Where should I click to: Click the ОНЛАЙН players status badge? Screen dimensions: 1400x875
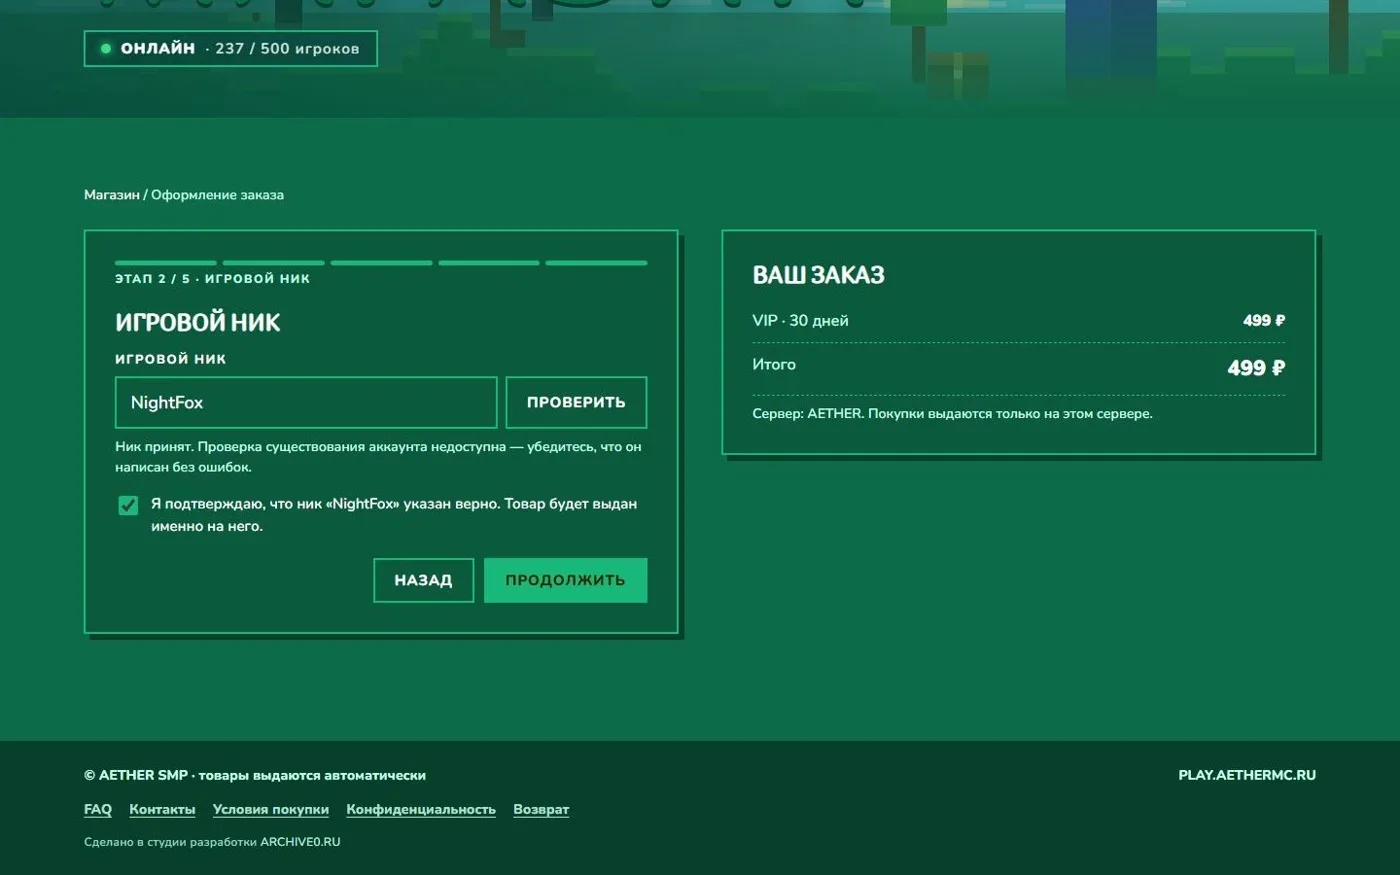231,48
